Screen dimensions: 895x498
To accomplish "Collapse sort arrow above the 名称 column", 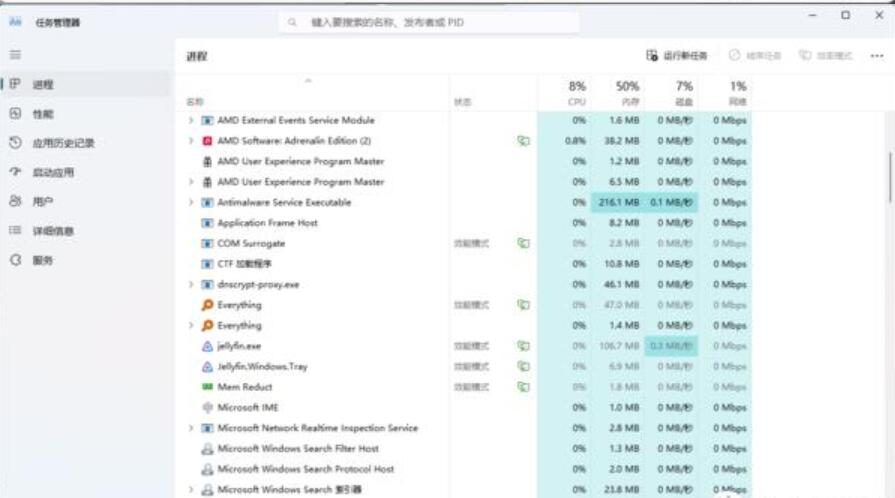I will click(x=308, y=81).
